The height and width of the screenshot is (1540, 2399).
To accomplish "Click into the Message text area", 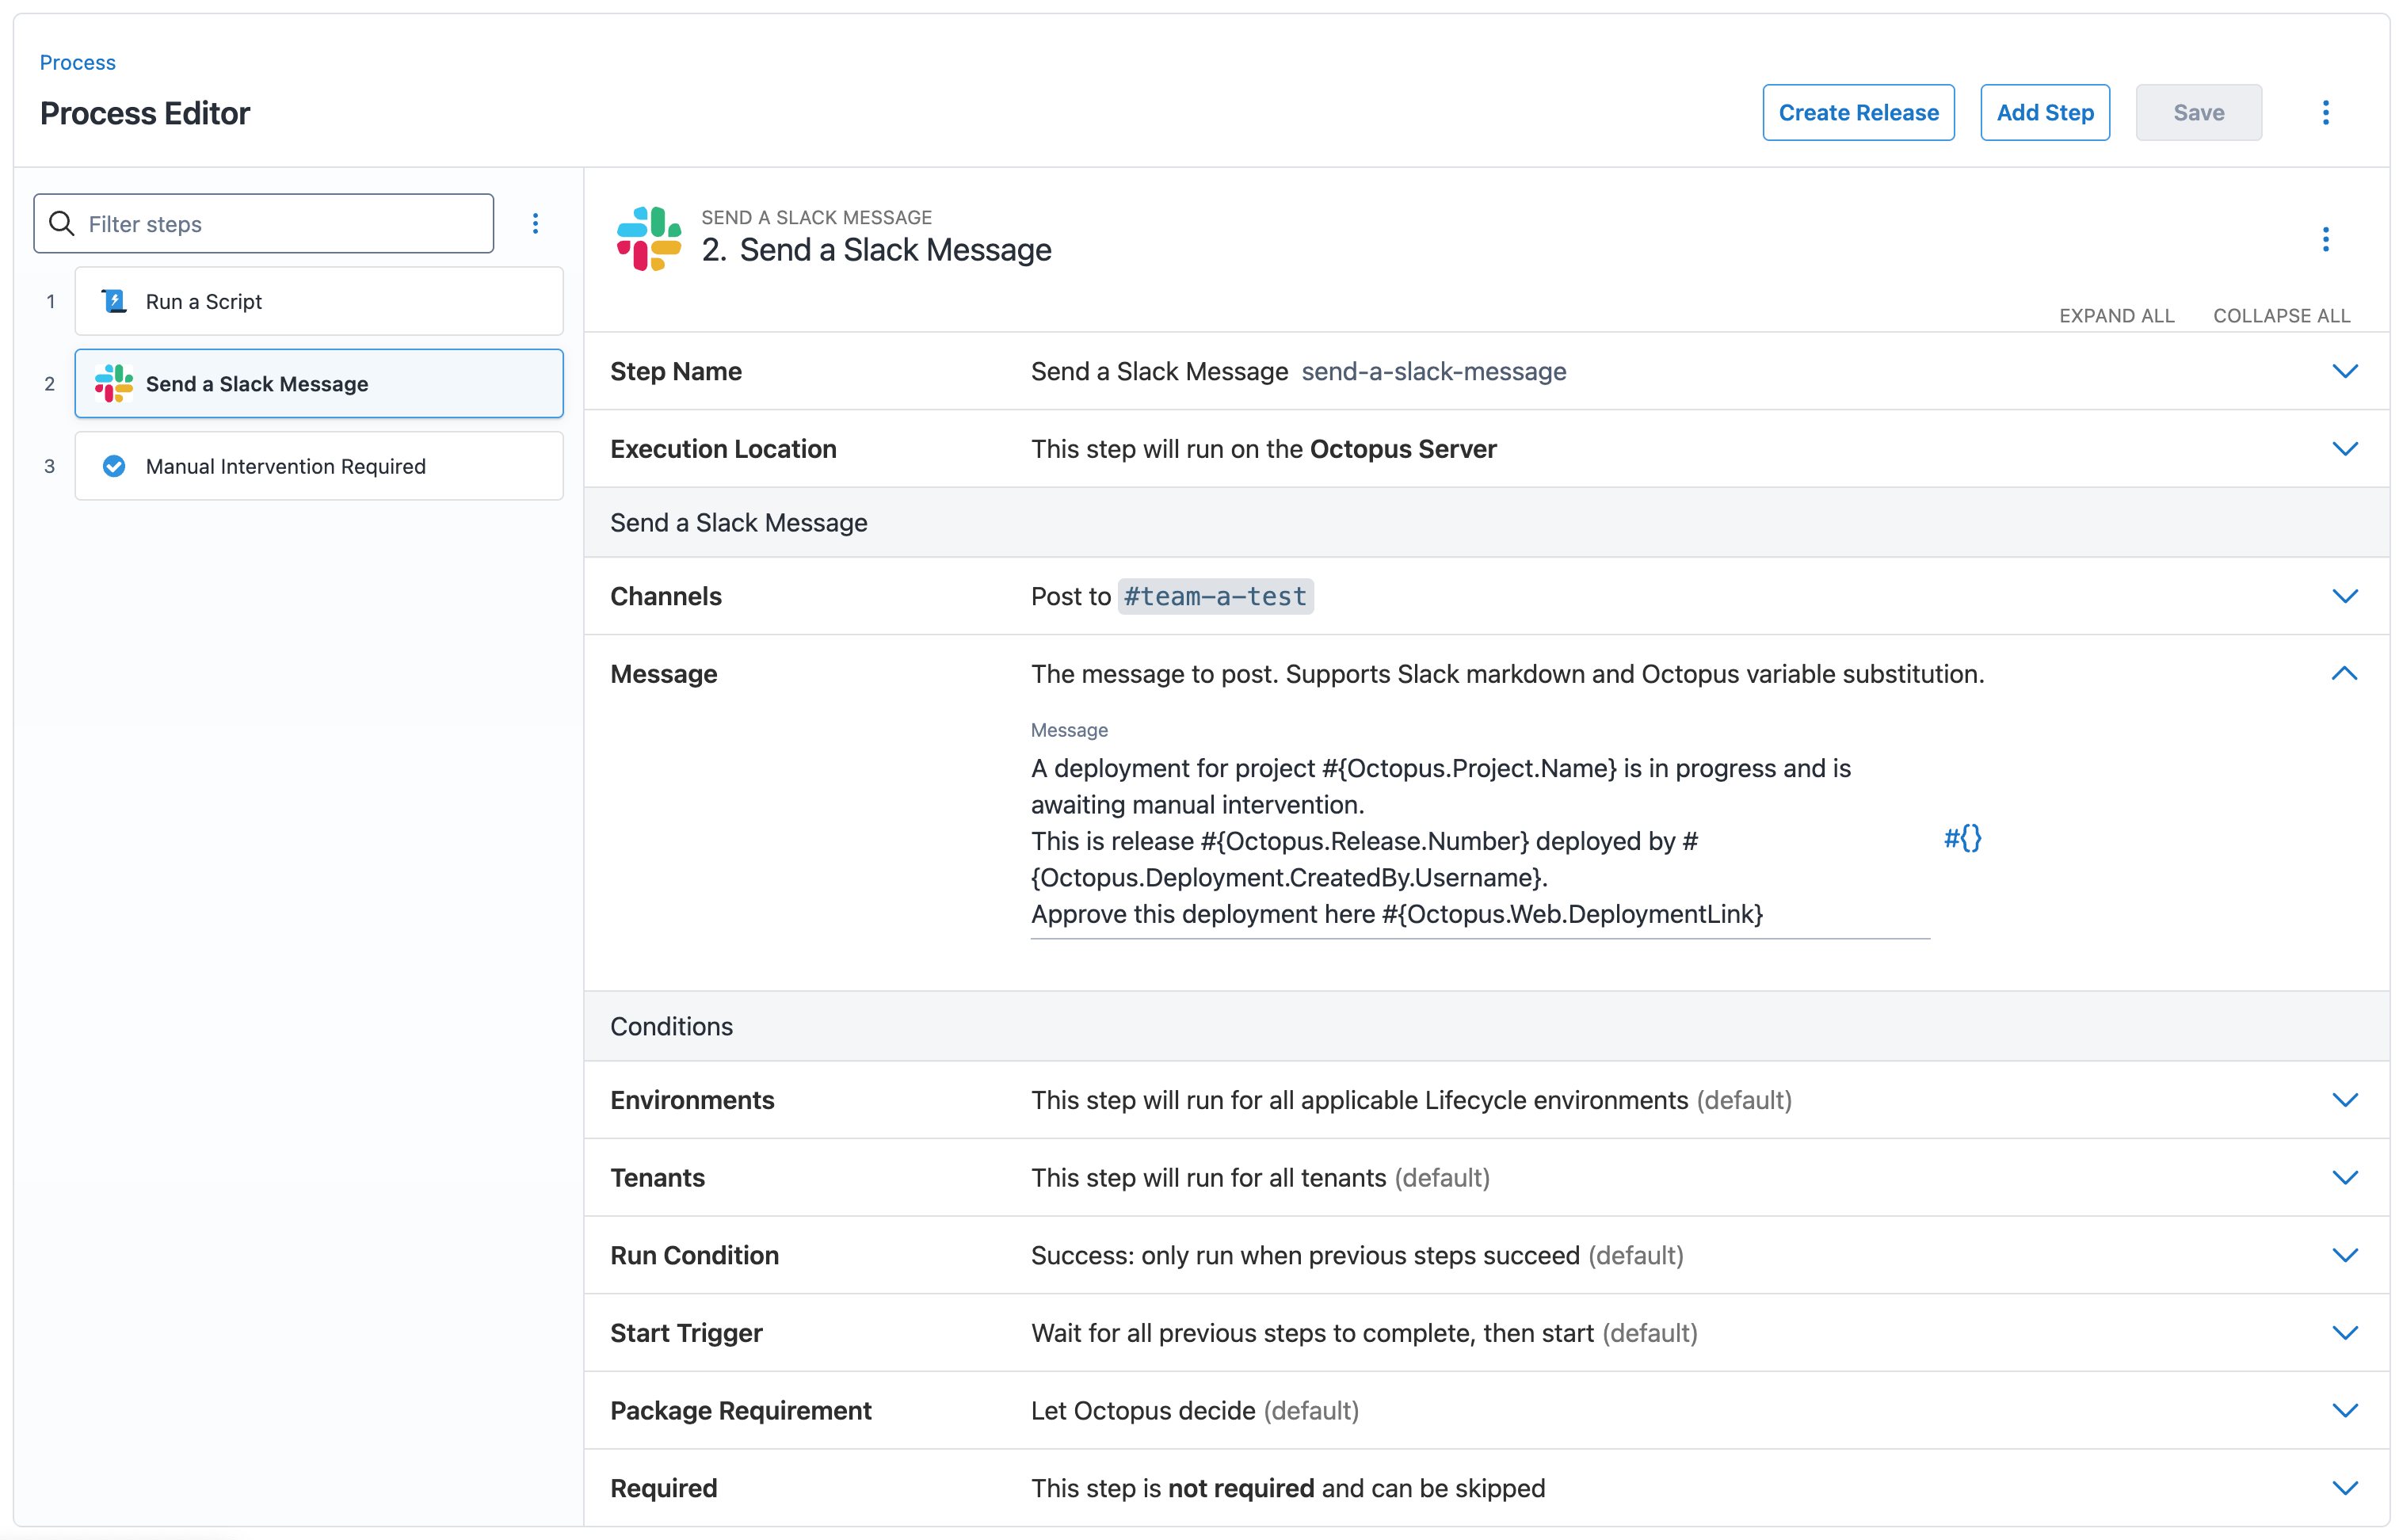I will (x=1480, y=841).
